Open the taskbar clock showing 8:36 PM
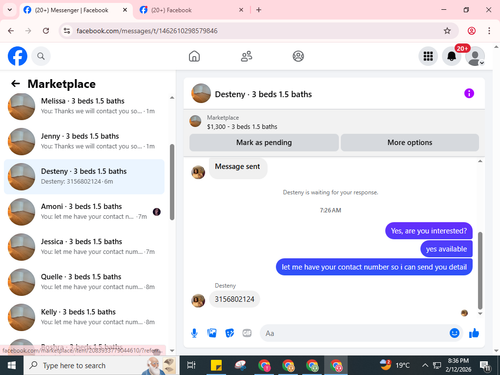Screen dimensions: 500x375 pos(458,365)
